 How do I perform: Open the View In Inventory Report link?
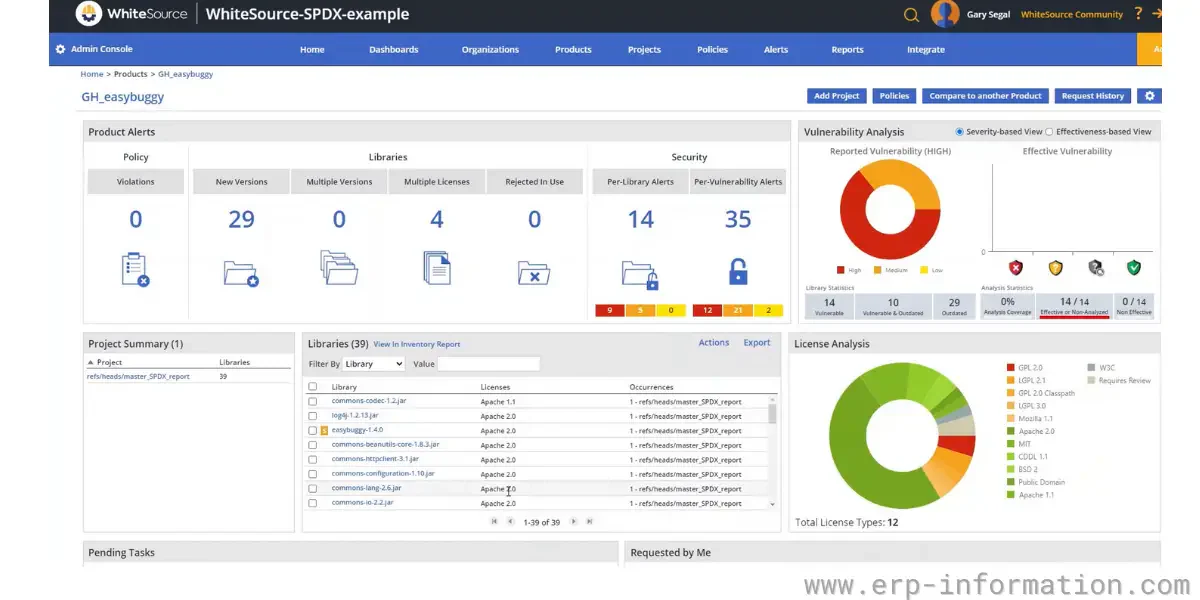[417, 344]
